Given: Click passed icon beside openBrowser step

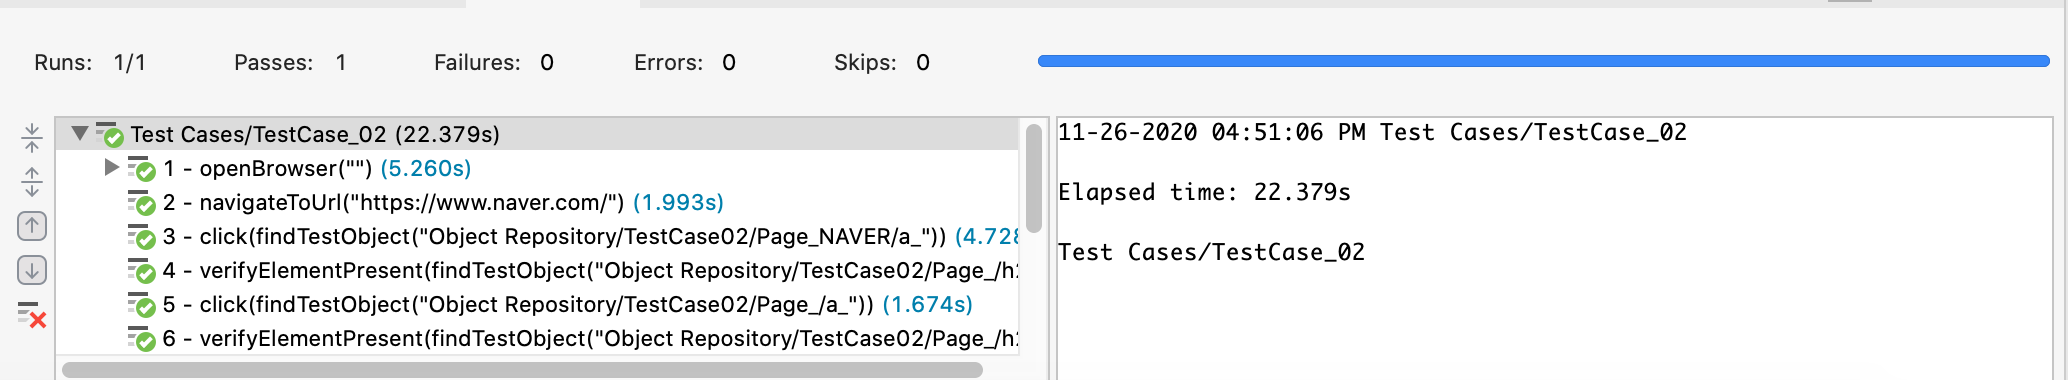Looking at the screenshot, I should coord(142,169).
